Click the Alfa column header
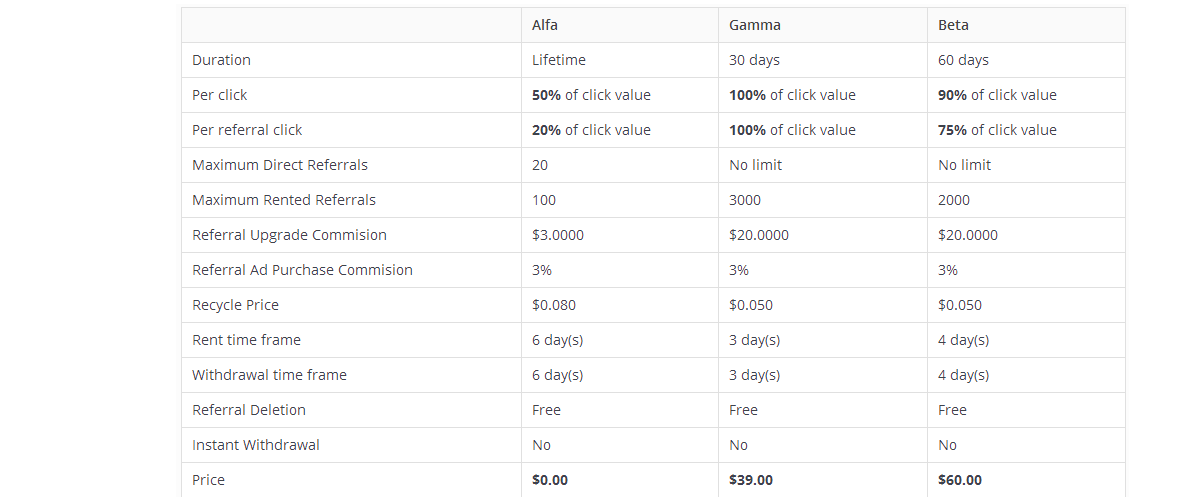The height and width of the screenshot is (497, 1190). pos(545,25)
